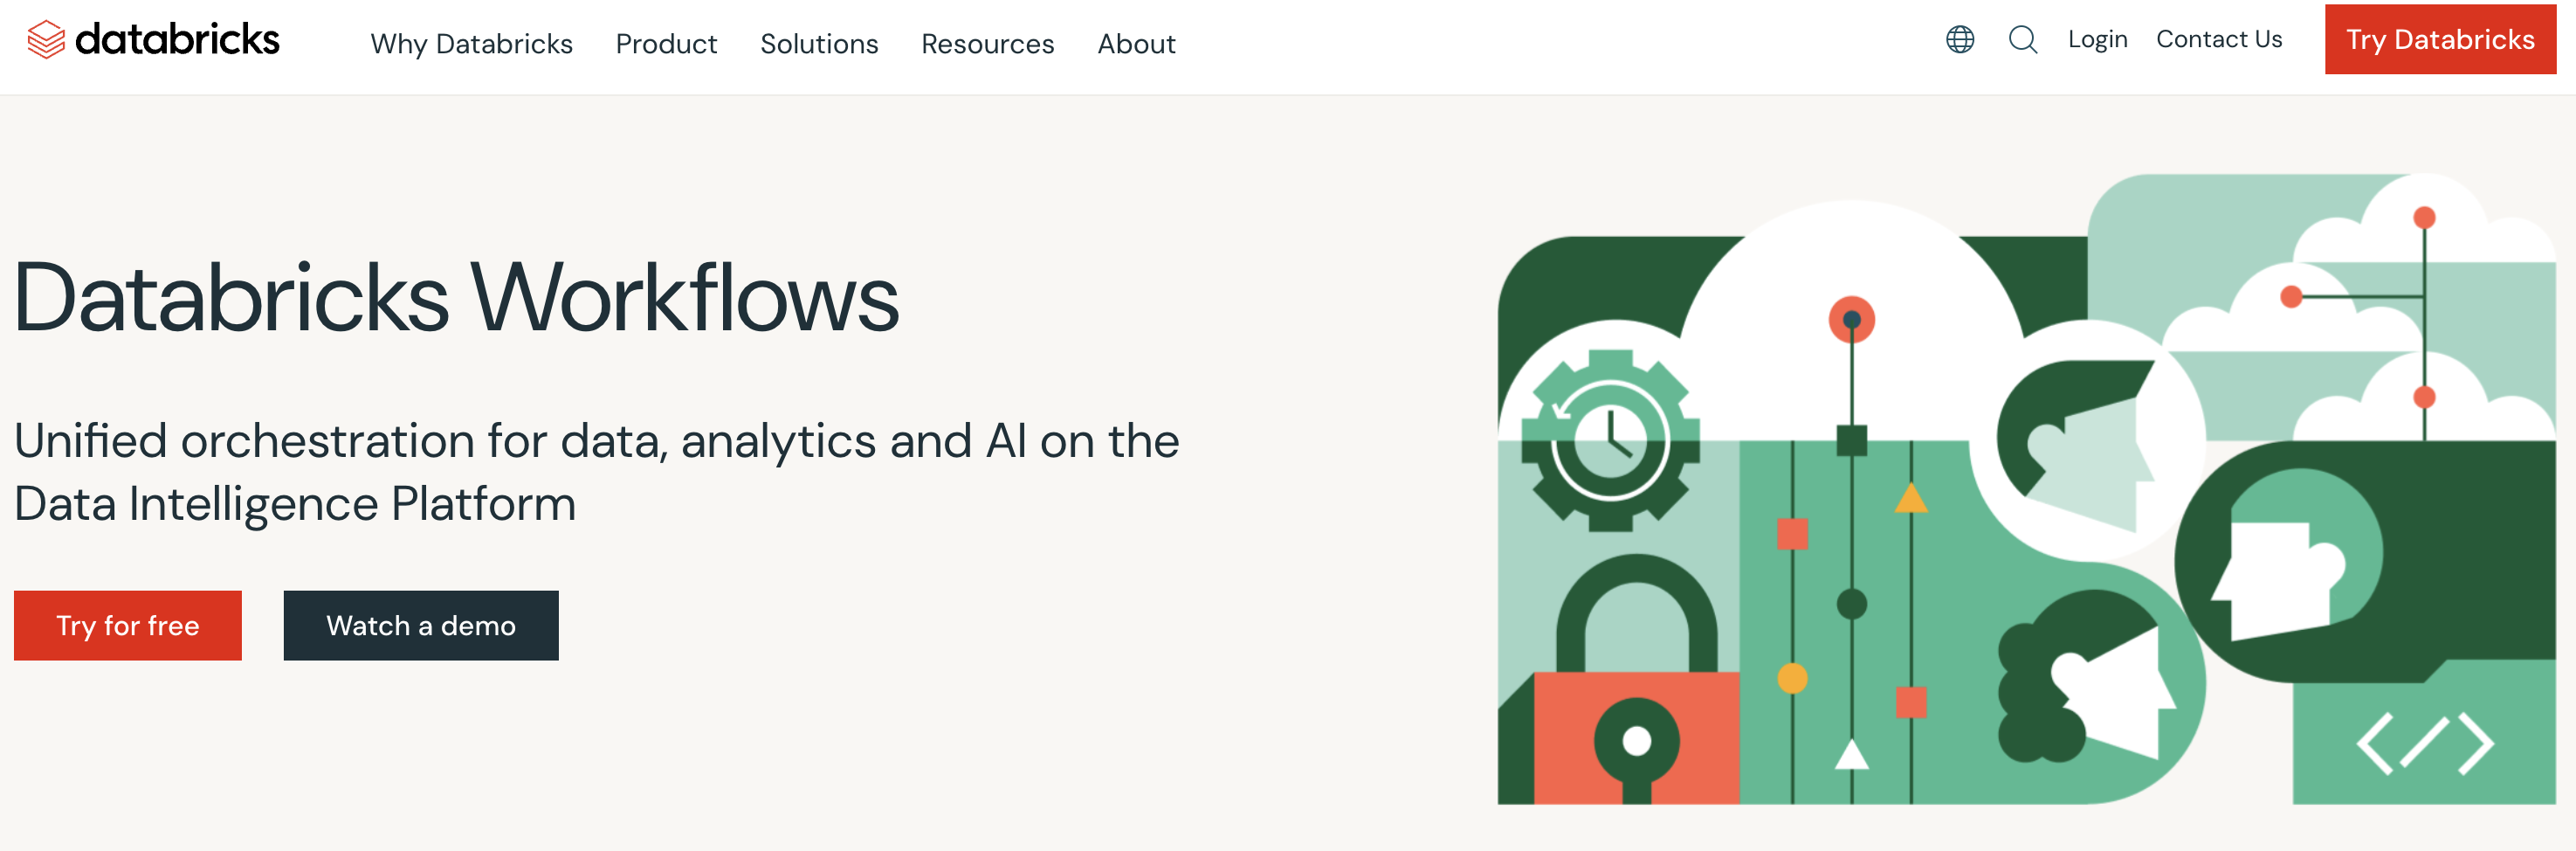Image resolution: width=2576 pixels, height=851 pixels.
Task: Open the About menu
Action: click(1136, 44)
